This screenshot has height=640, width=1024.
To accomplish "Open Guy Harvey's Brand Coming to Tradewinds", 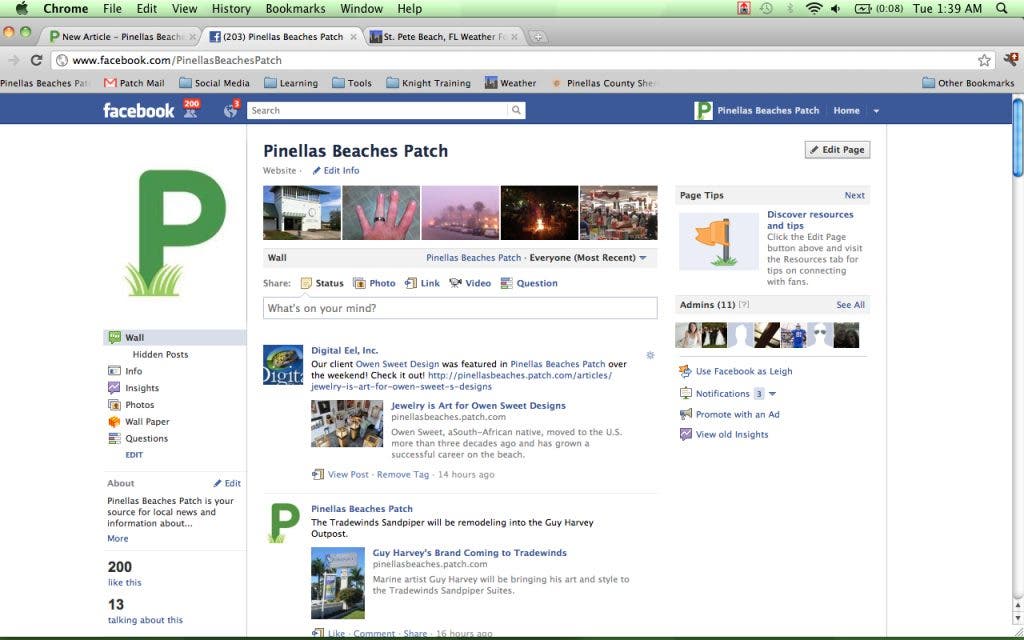I will point(470,552).
